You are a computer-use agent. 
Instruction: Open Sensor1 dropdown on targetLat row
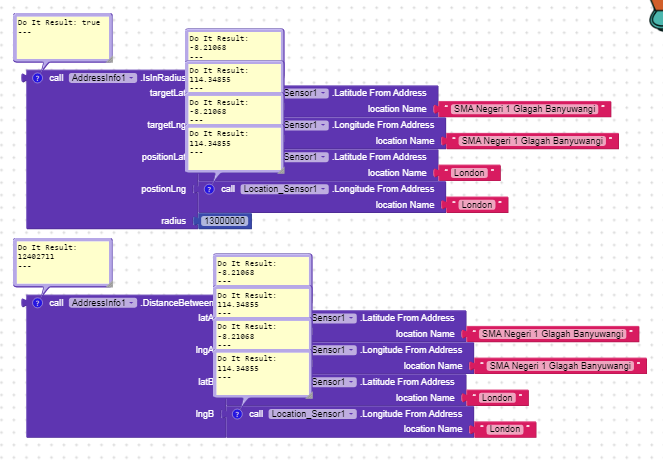(306, 93)
